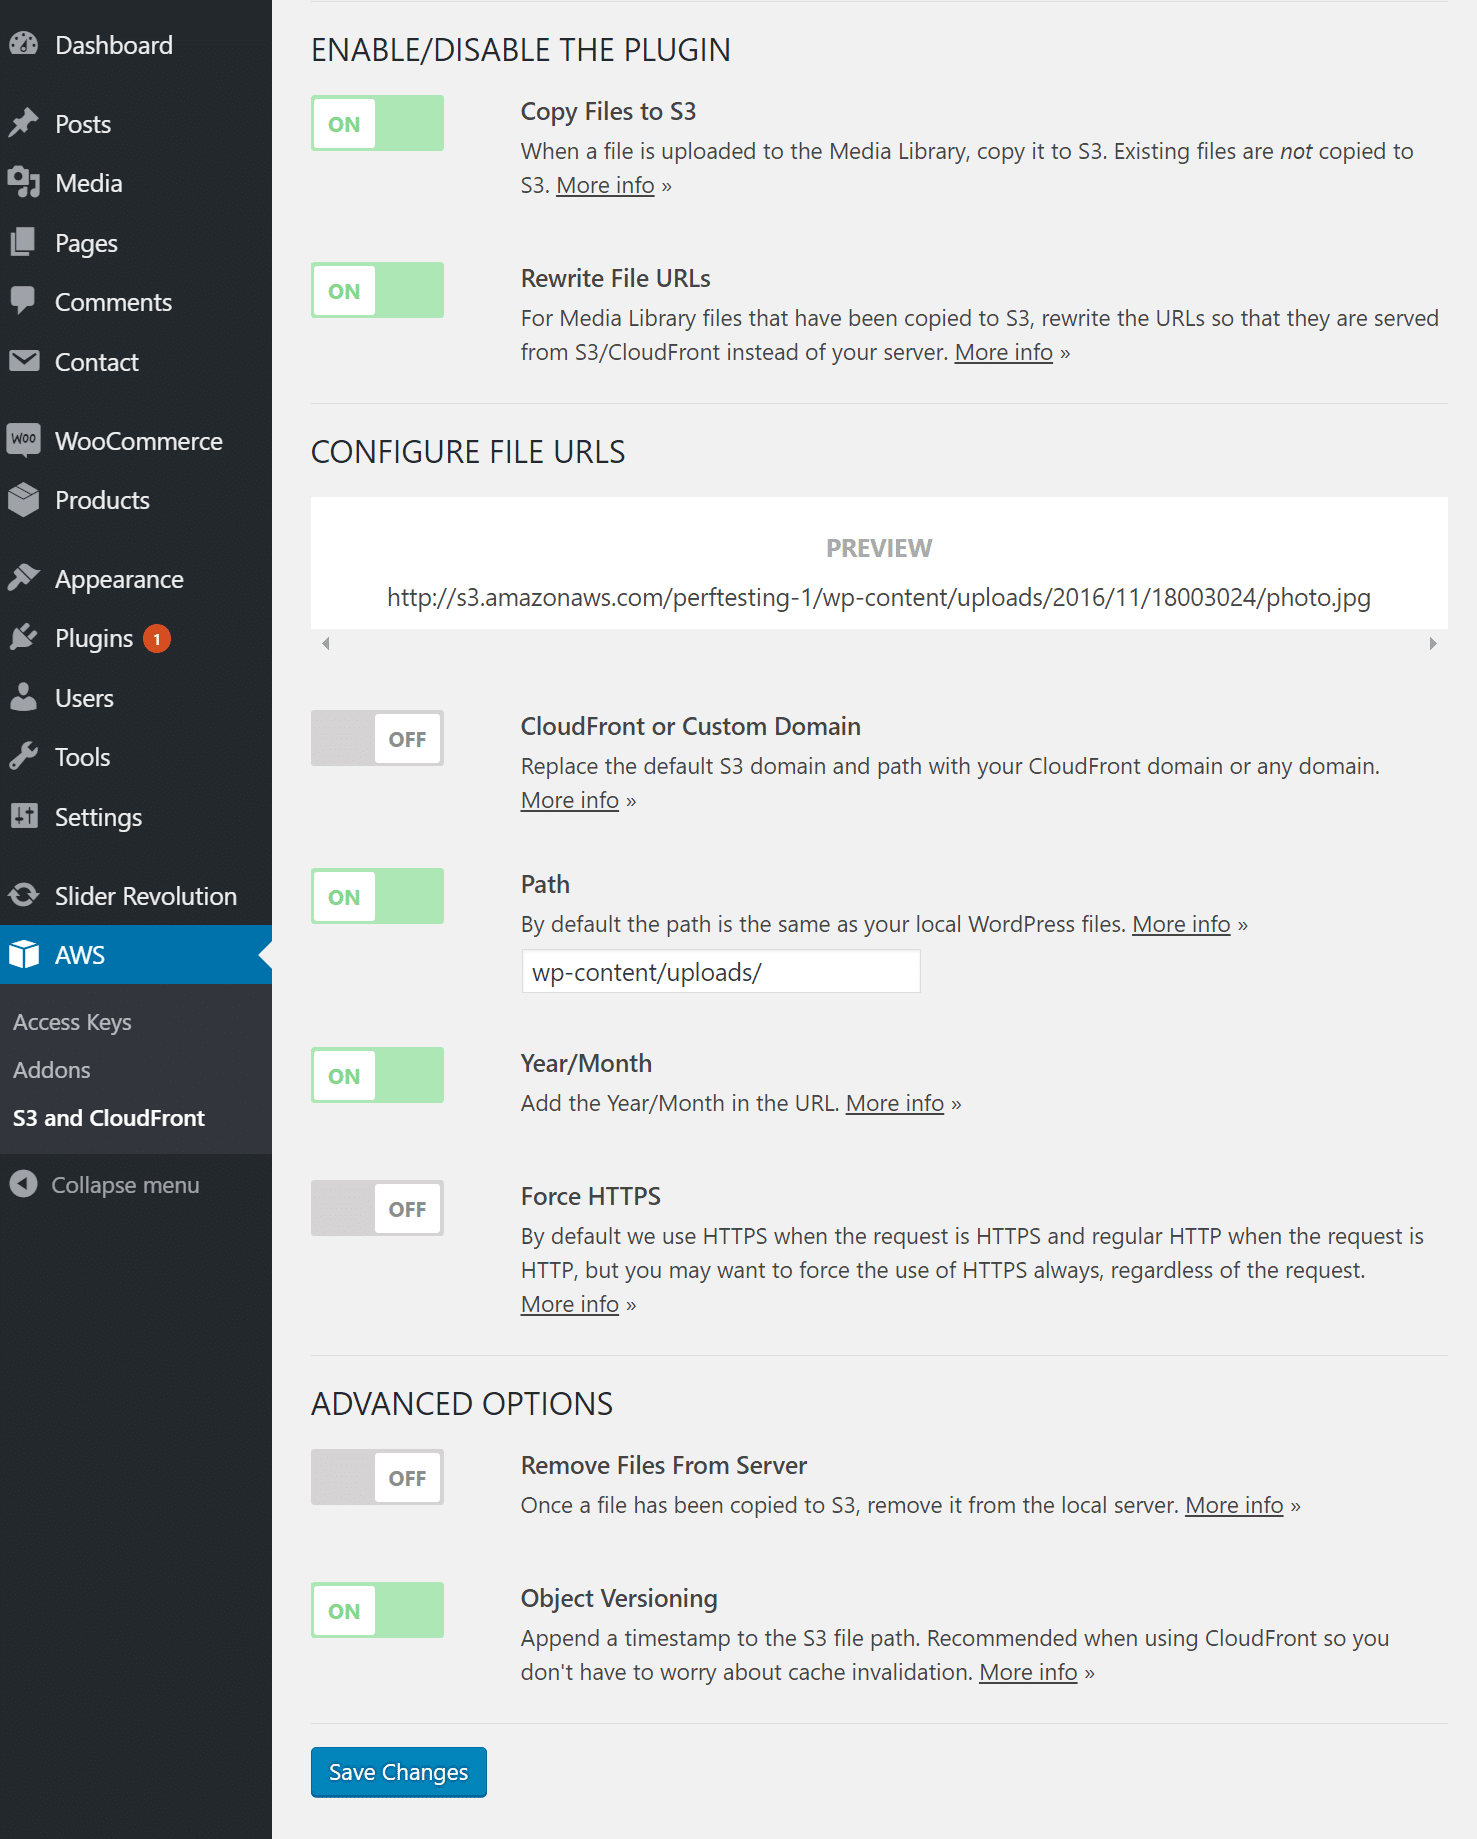Click the right arrow on the preview bar

[x=1432, y=643]
